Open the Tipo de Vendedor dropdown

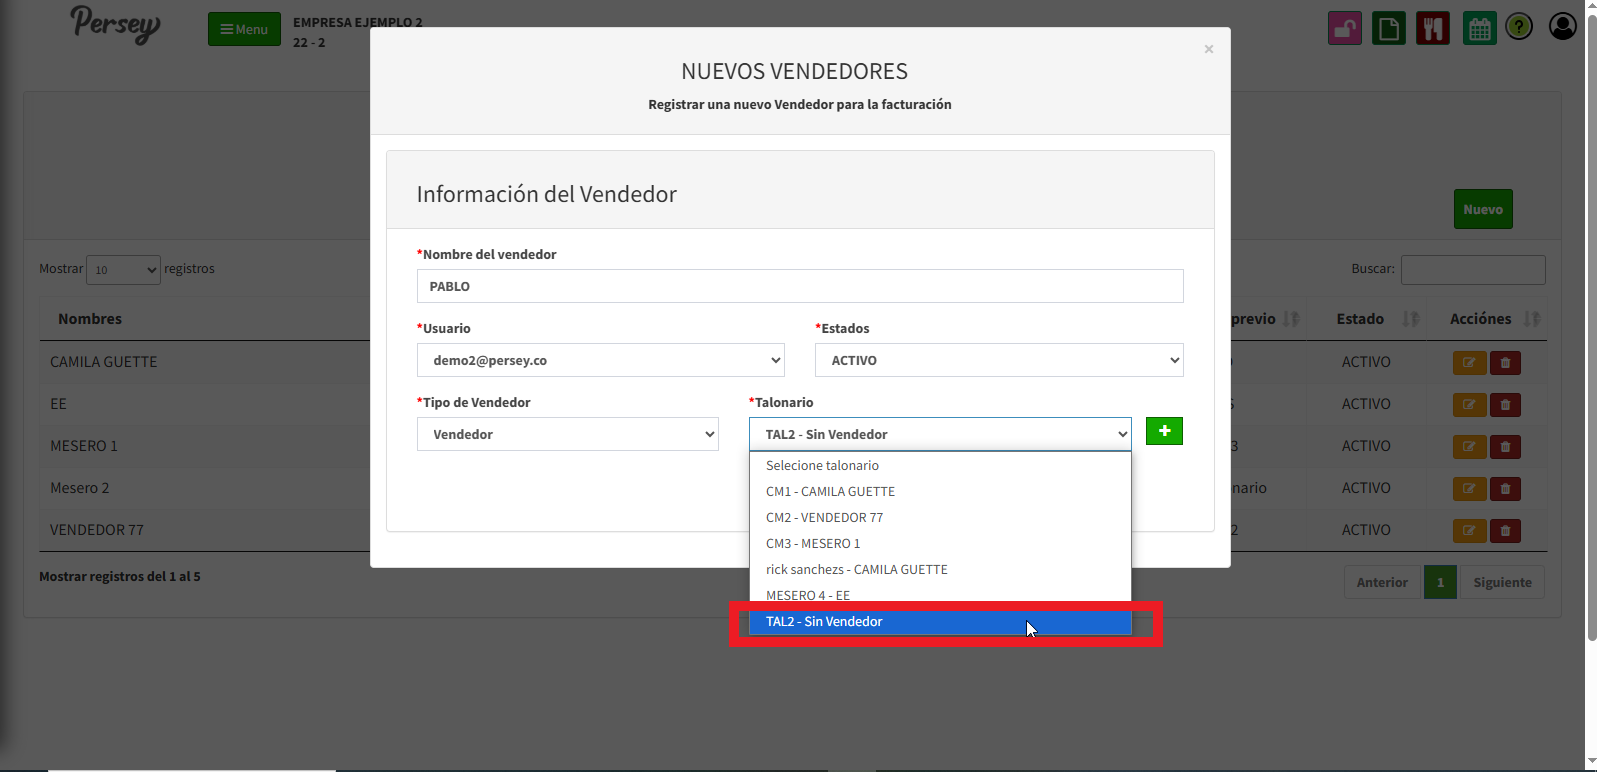click(x=567, y=434)
